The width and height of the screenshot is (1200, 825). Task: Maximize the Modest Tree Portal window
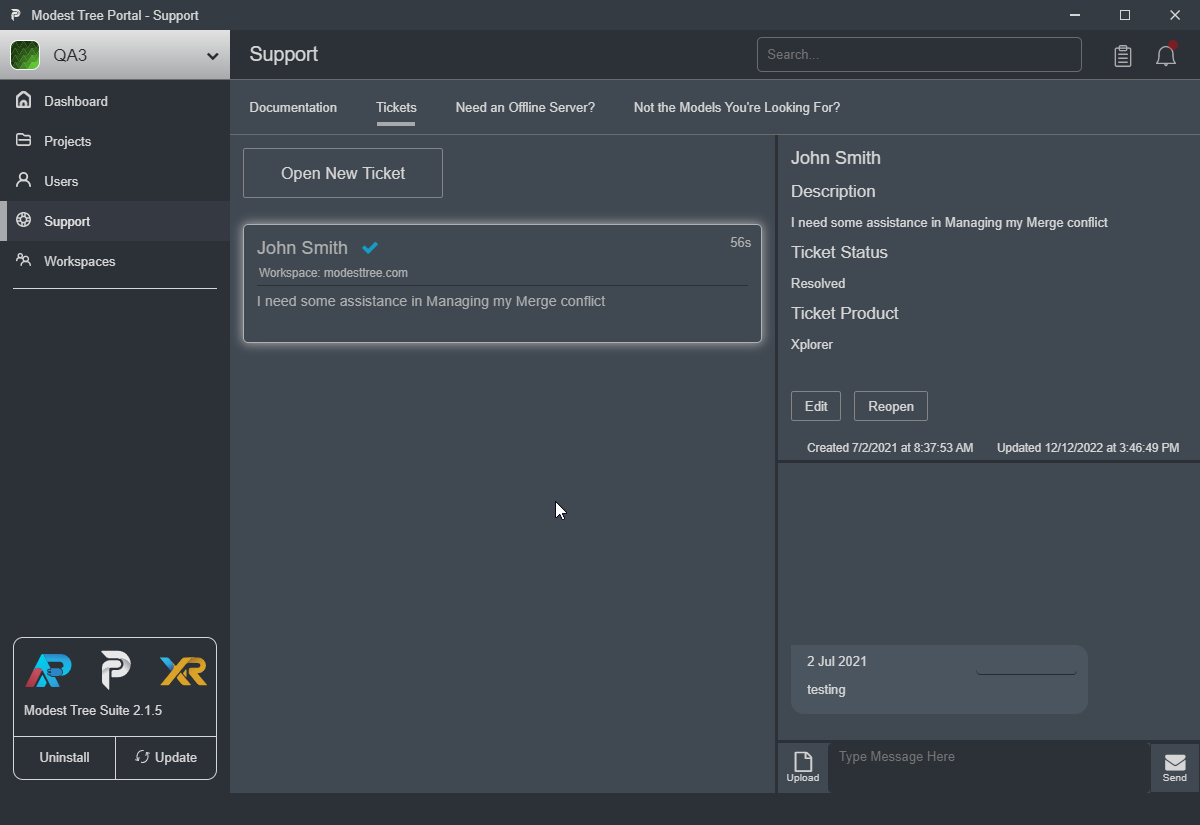click(1125, 15)
